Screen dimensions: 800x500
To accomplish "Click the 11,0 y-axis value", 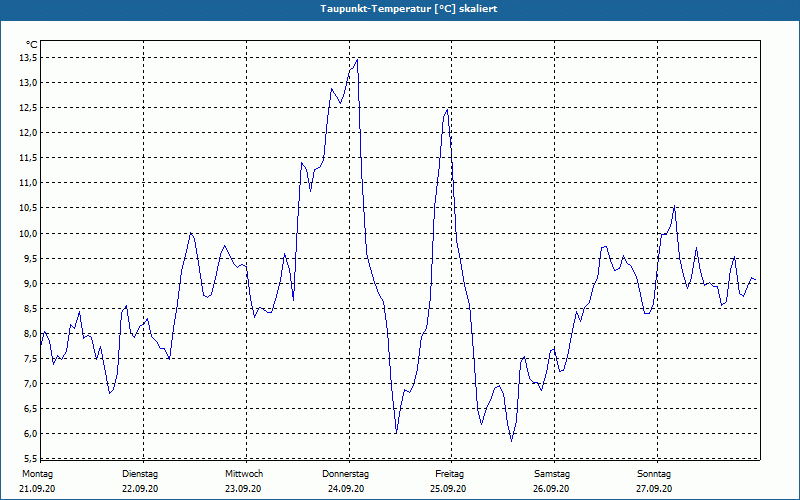I will pos(29,183).
